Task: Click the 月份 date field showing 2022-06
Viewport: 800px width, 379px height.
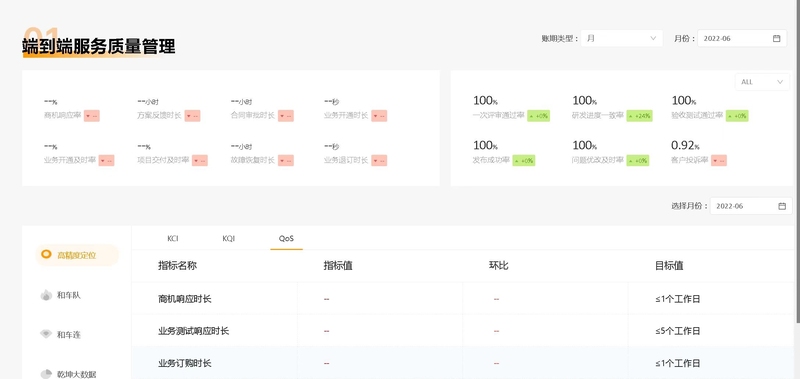Action: coord(742,38)
